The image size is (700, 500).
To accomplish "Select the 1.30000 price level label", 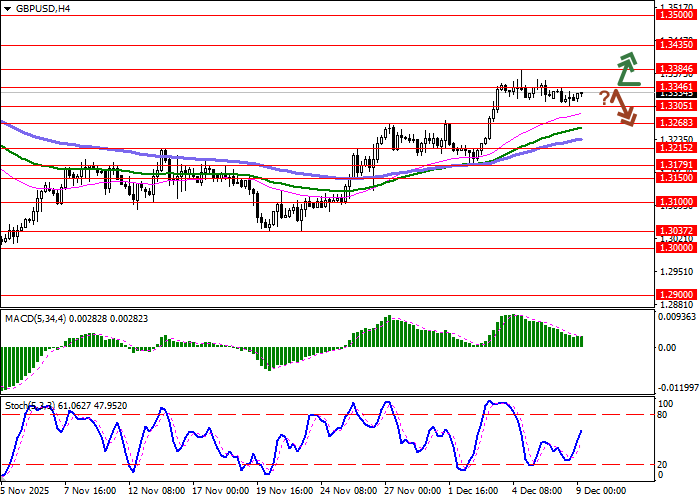I will tap(676, 248).
